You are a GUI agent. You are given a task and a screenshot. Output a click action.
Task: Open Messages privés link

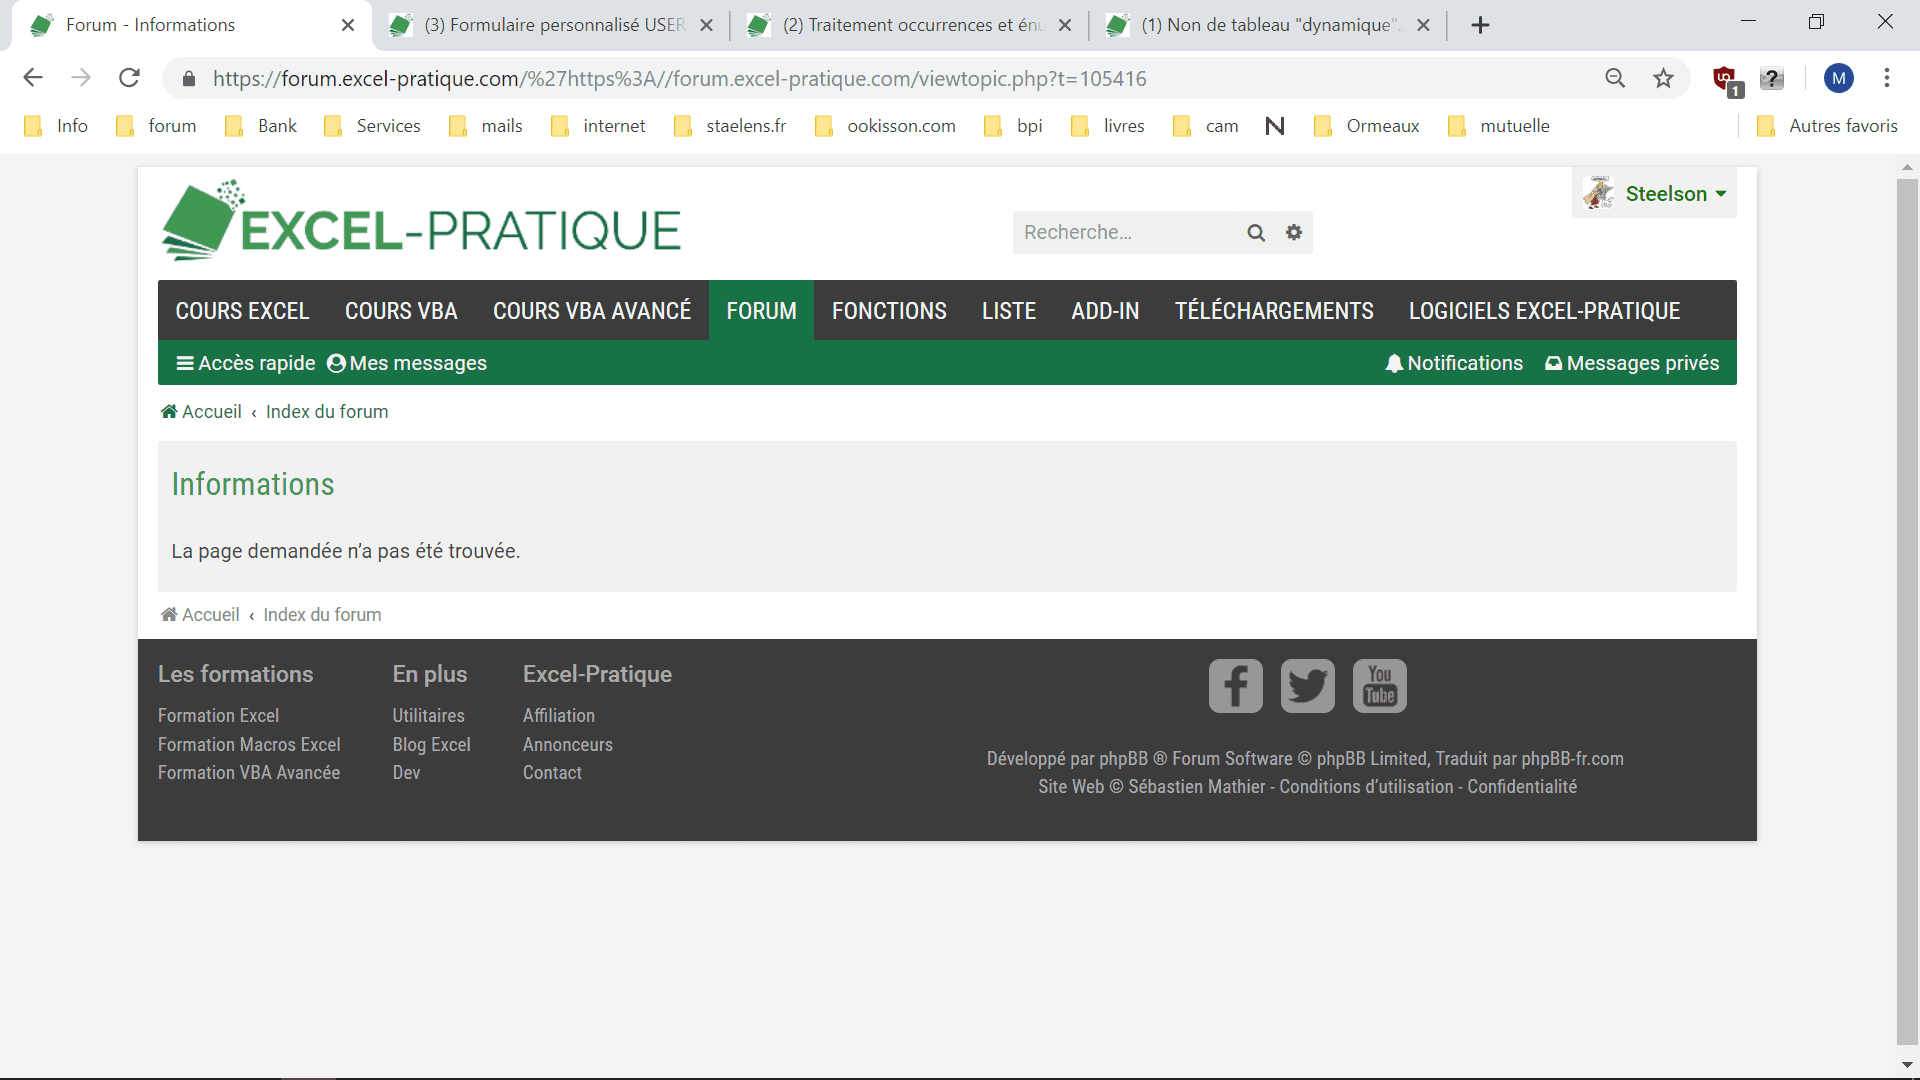tap(1632, 363)
